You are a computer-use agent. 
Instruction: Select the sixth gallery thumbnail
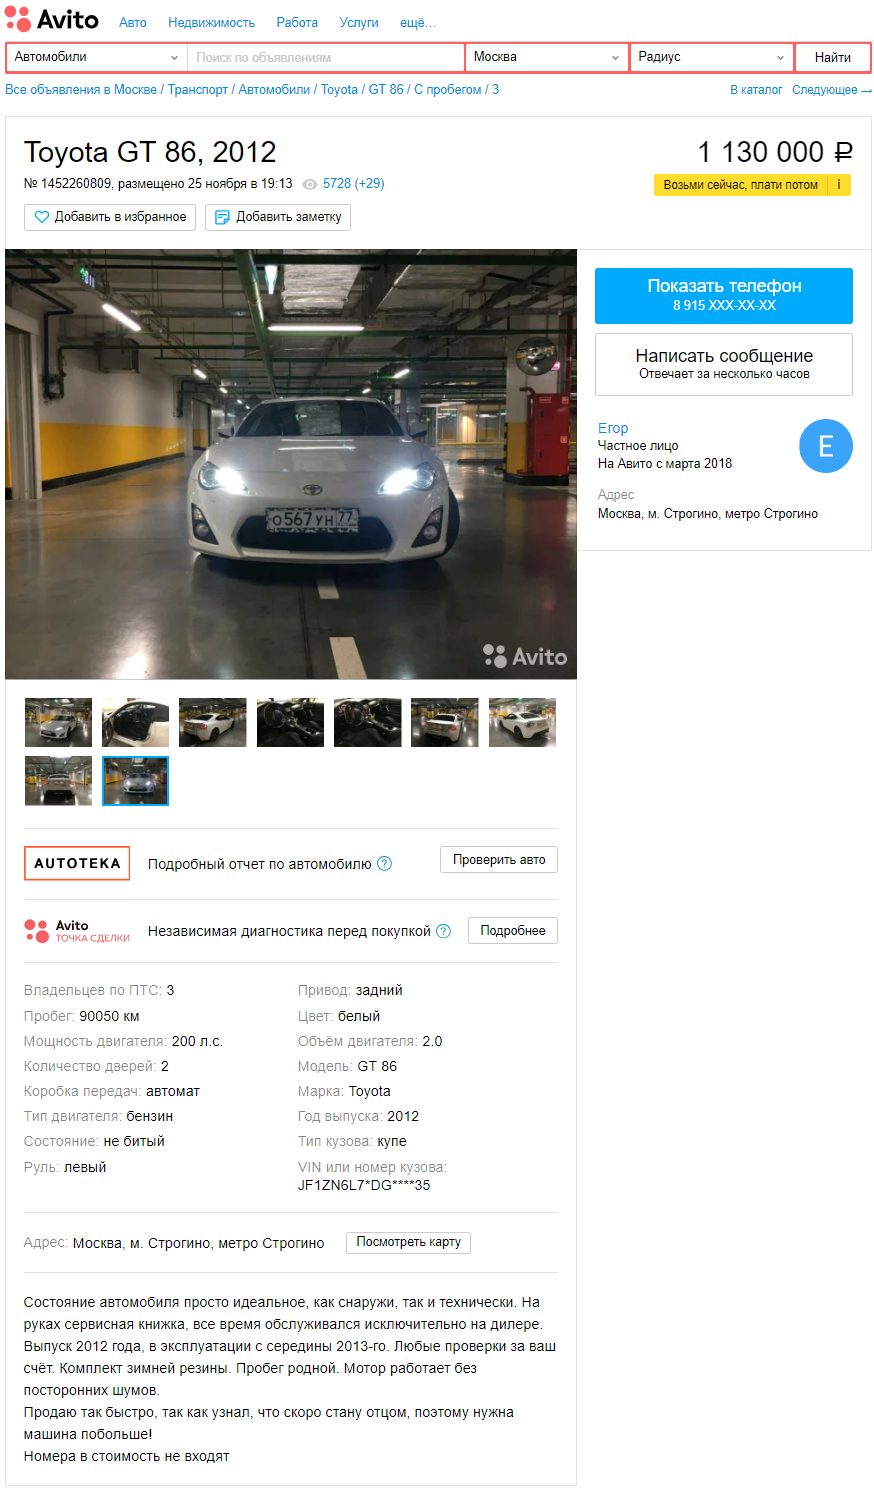pyautogui.click(x=445, y=722)
